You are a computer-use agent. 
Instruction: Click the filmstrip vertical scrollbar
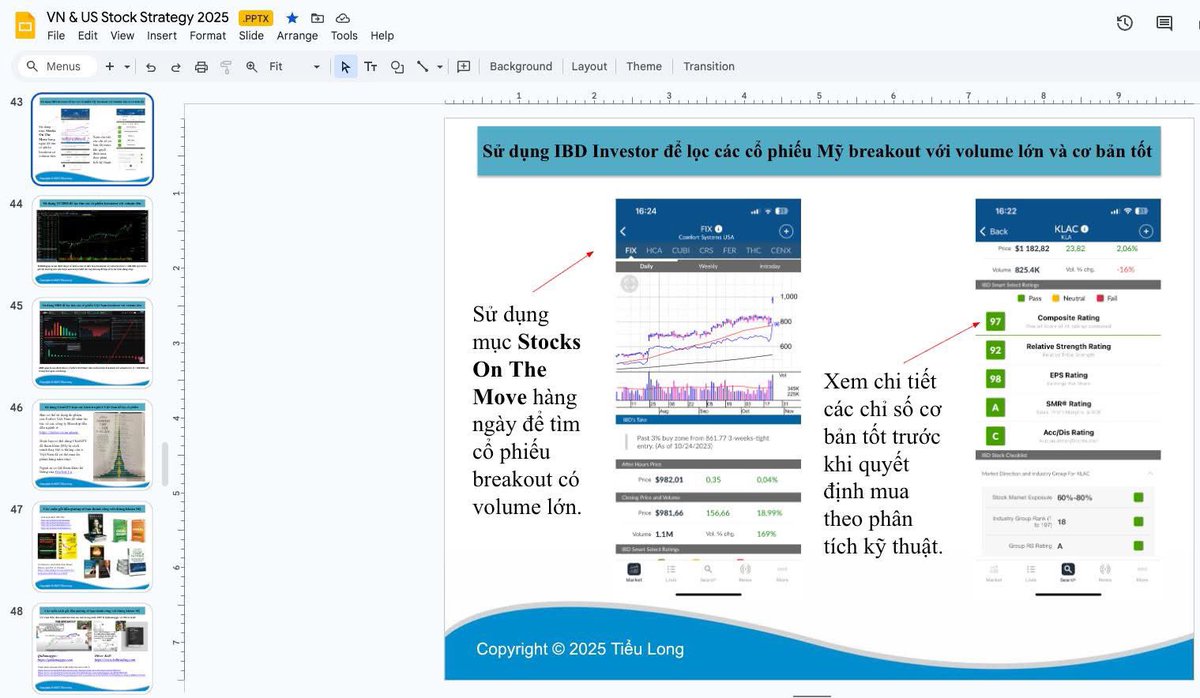(164, 463)
